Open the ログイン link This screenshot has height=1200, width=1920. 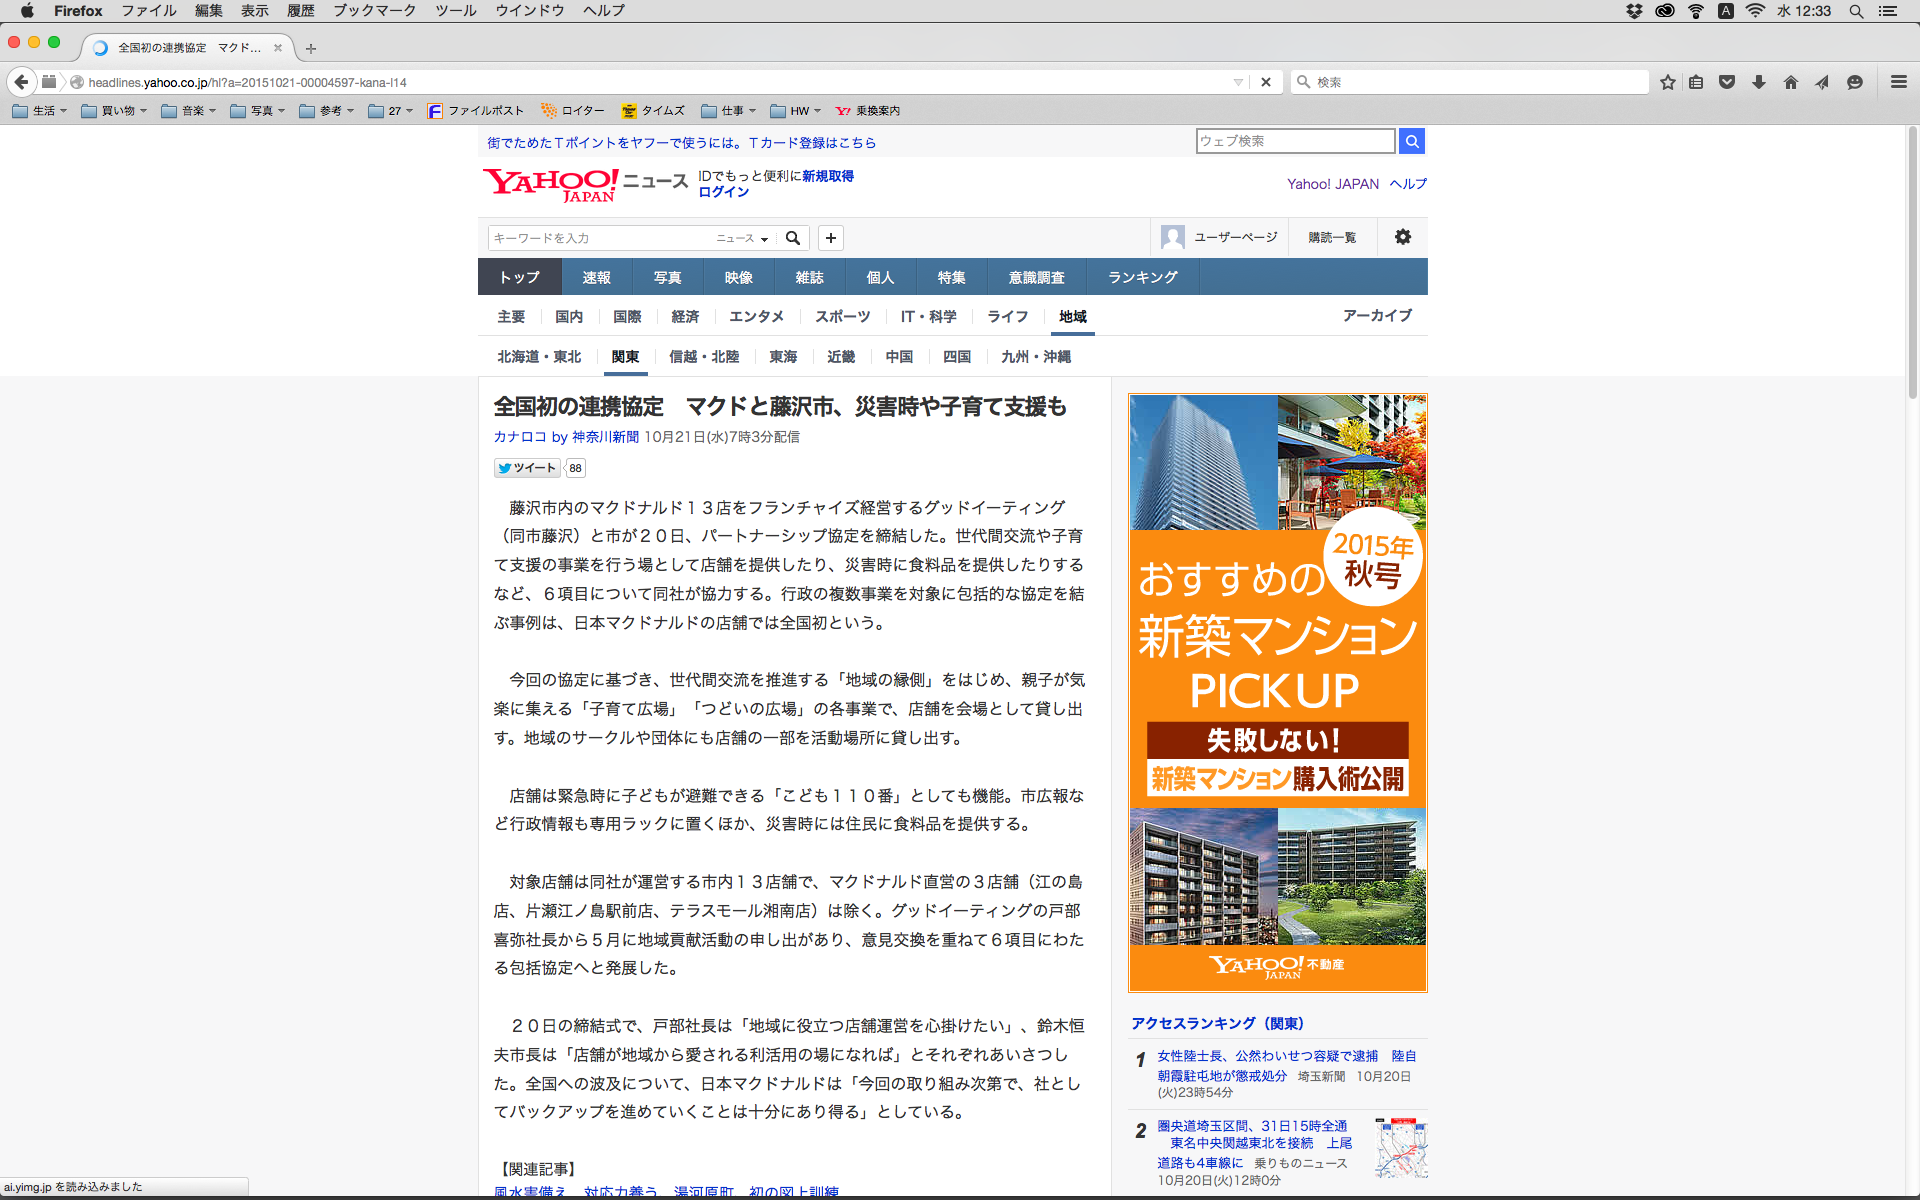click(723, 192)
